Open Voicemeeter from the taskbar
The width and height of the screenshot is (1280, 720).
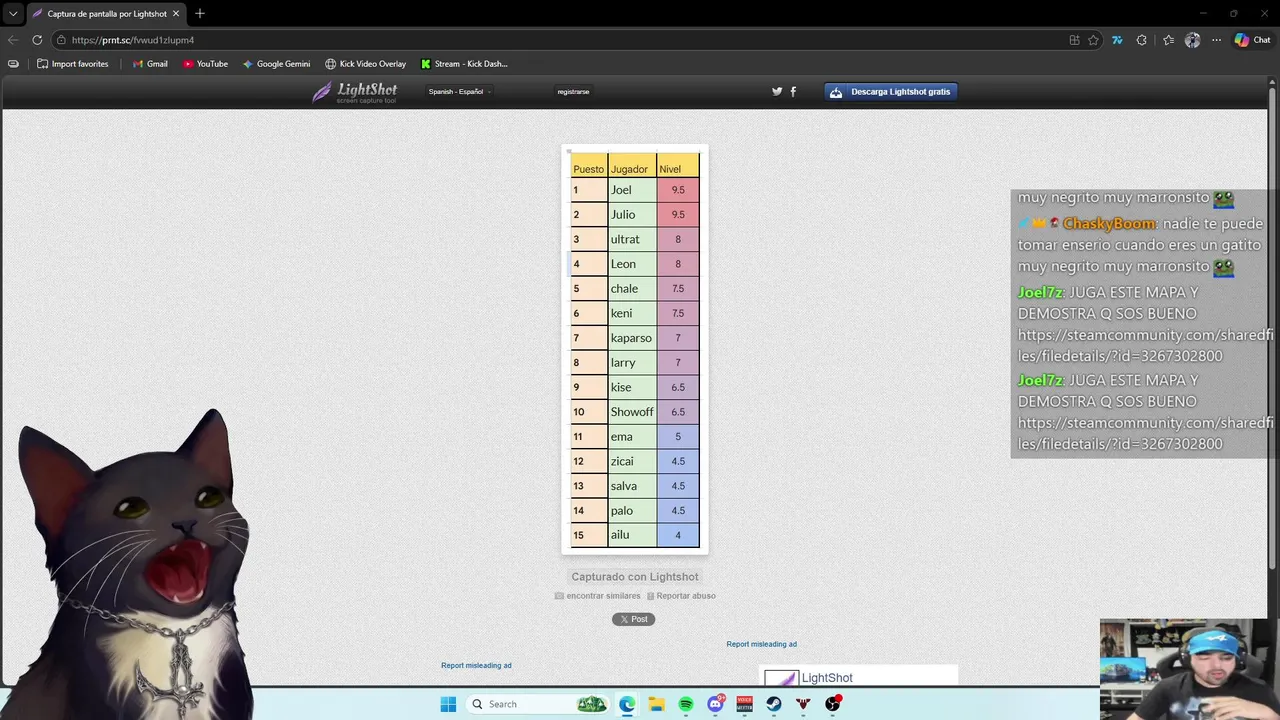pos(744,704)
